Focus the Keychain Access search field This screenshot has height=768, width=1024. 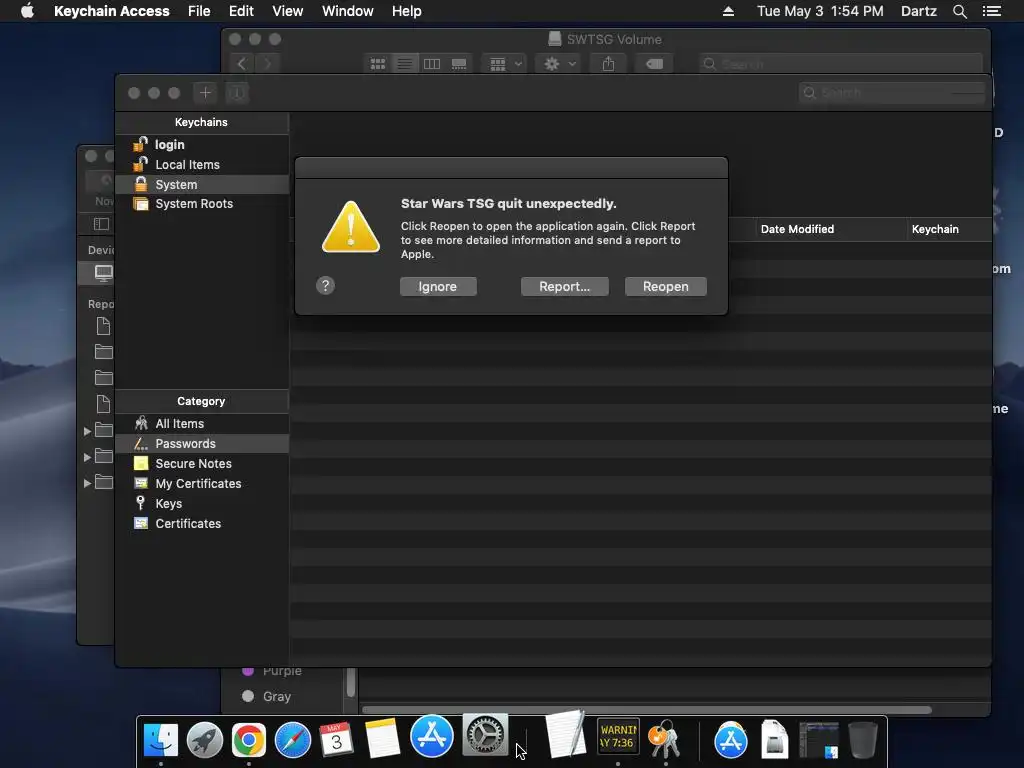[892, 93]
